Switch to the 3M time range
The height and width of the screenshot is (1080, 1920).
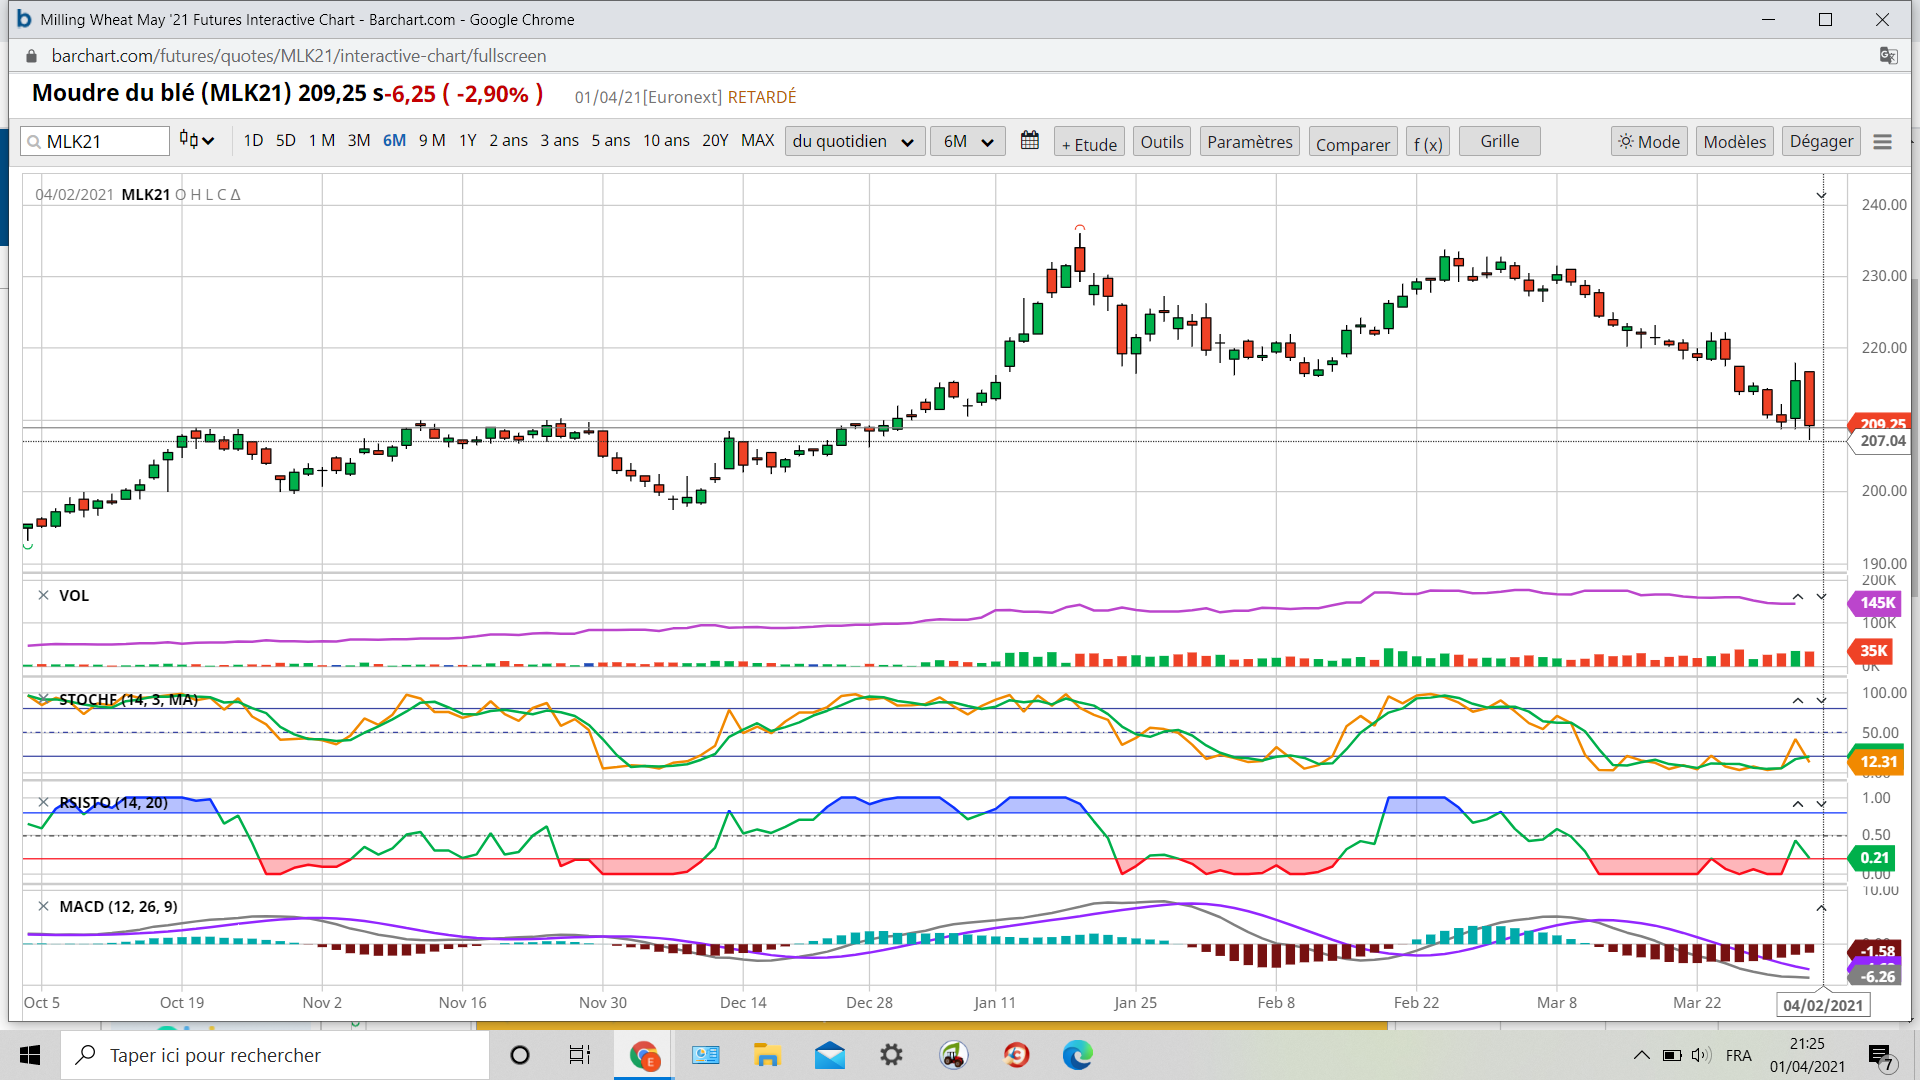pos(358,141)
